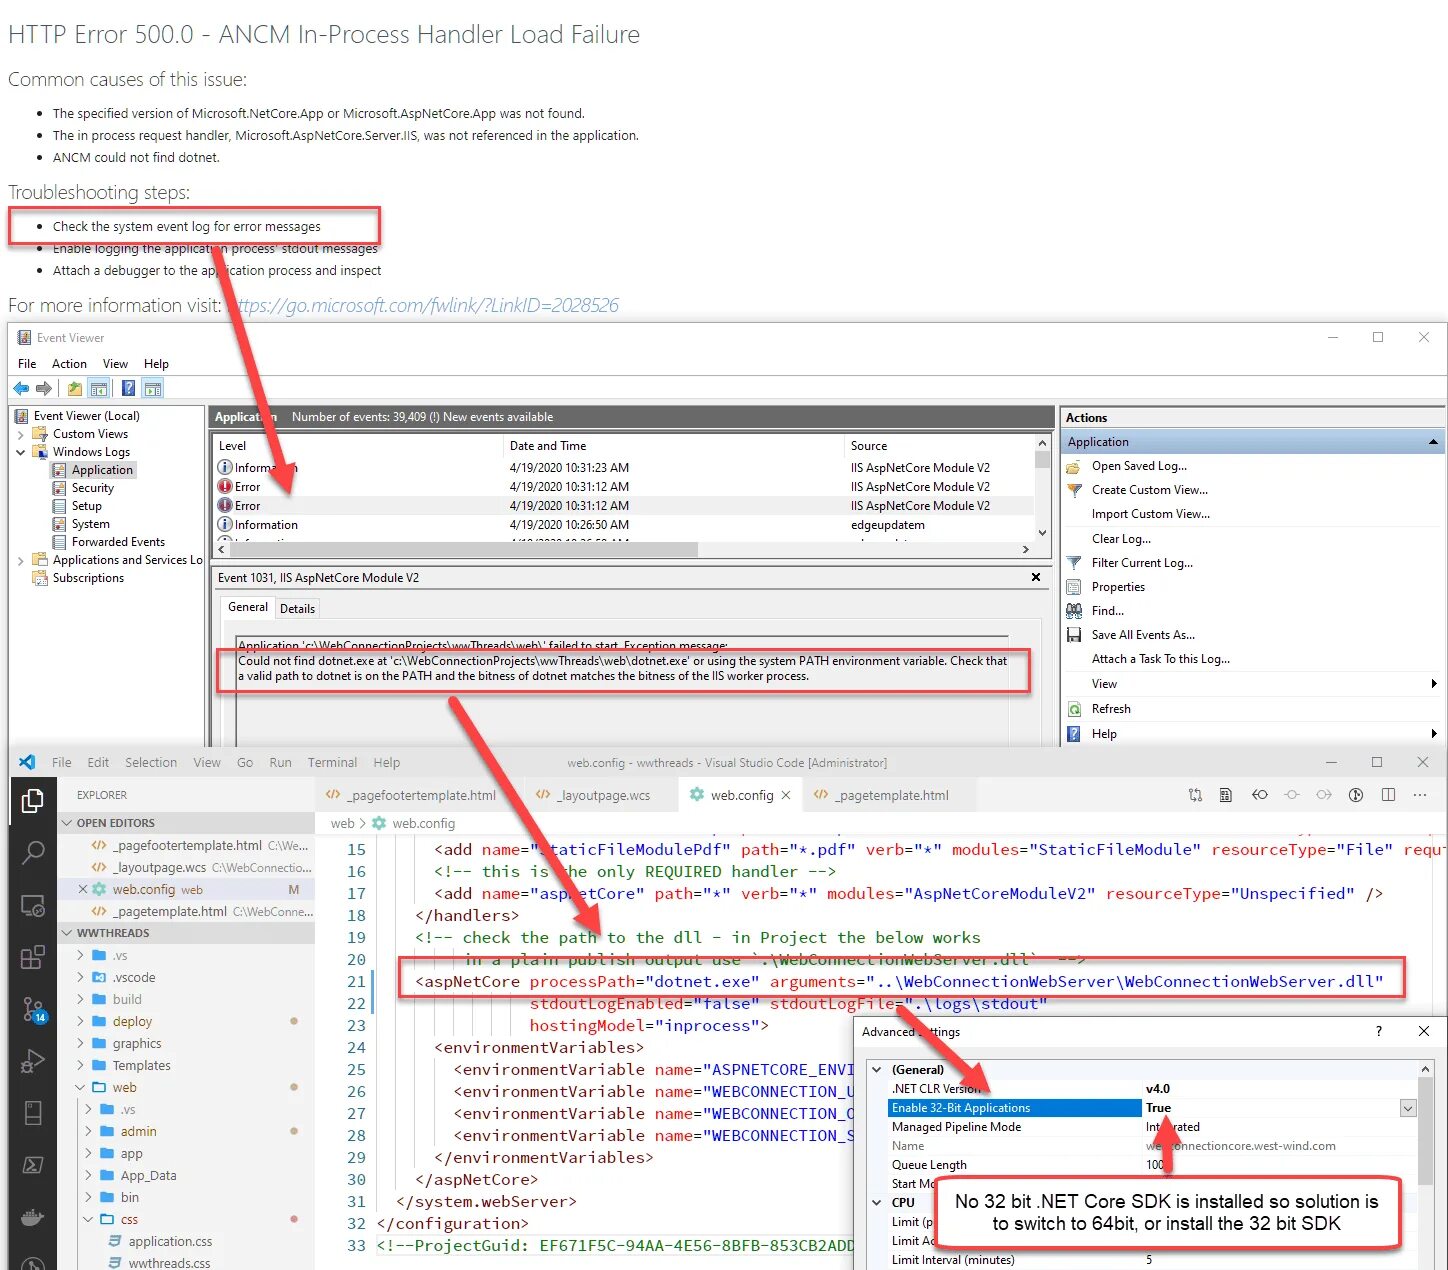This screenshot has height=1270, width=1448.
Task: Click web breadcrumb above editor
Action: click(342, 824)
